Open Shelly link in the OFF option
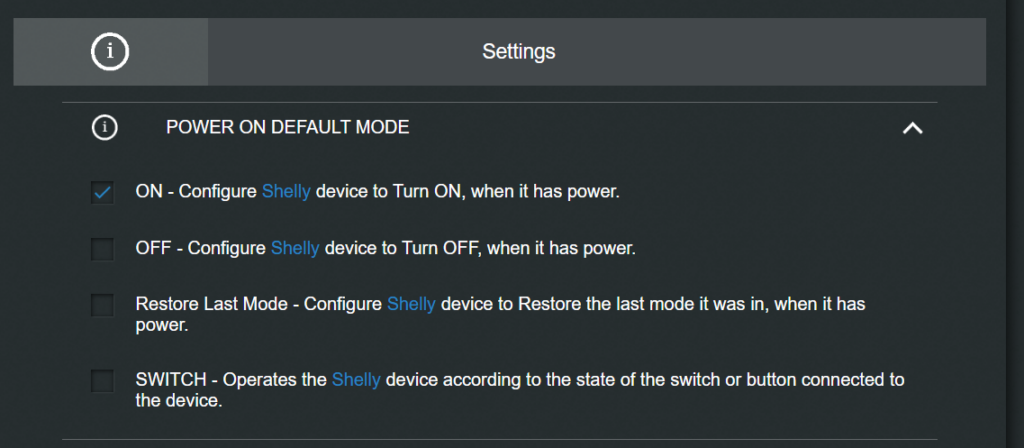 [x=295, y=248]
